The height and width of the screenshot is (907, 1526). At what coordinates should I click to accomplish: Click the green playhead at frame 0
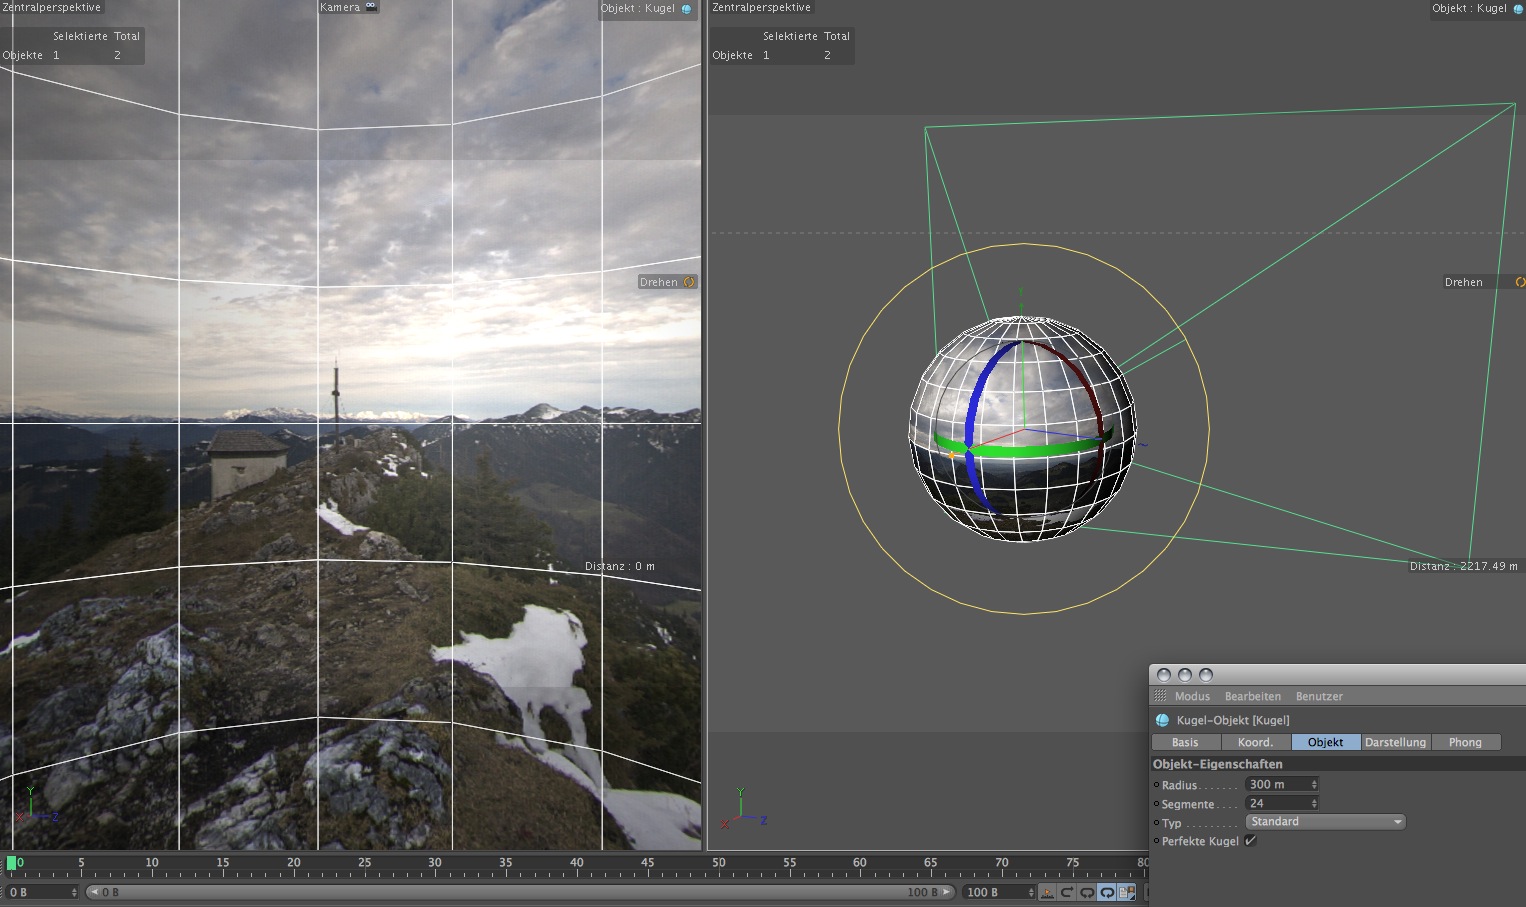[x=11, y=862]
